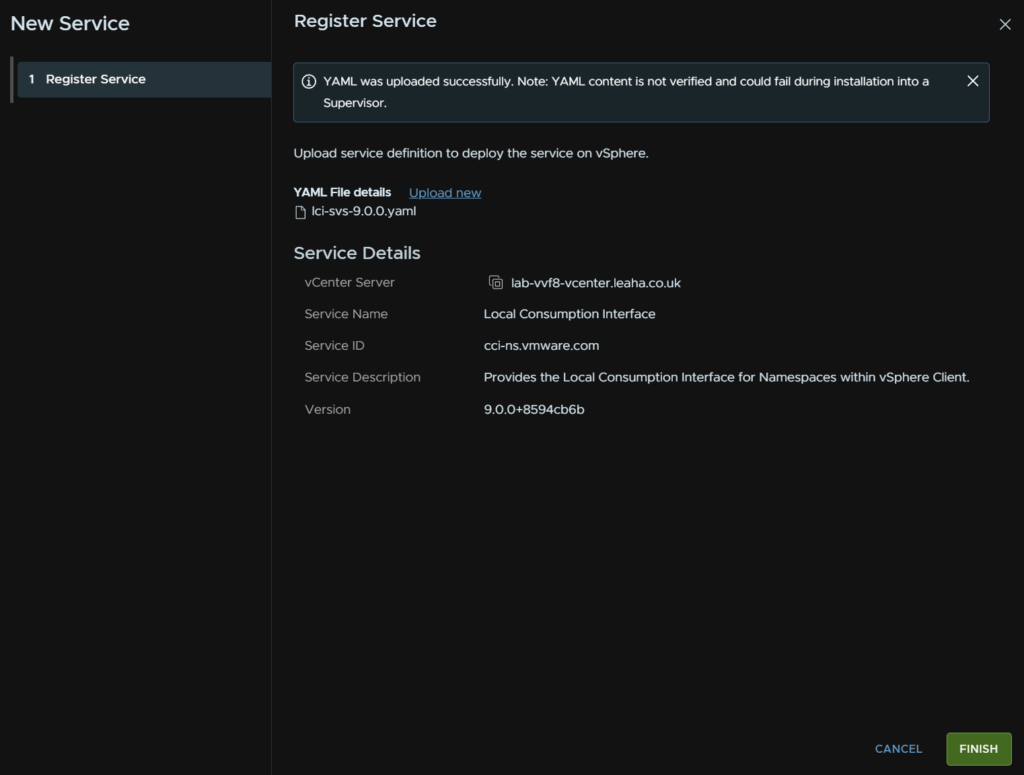Click the vCenter Server icon beside the hostname
The width and height of the screenshot is (1024, 775).
coord(496,283)
